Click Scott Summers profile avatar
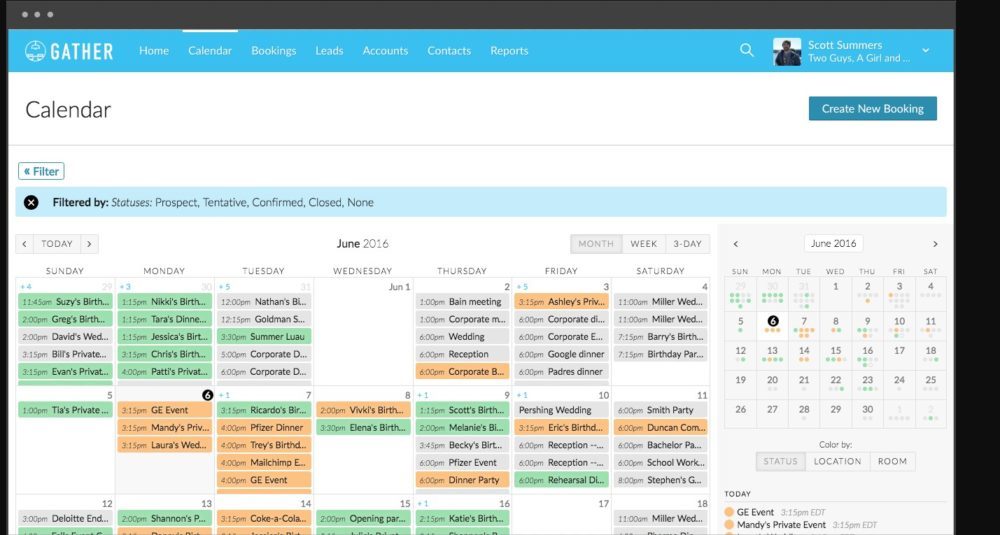The width and height of the screenshot is (1000, 535). 787,52
